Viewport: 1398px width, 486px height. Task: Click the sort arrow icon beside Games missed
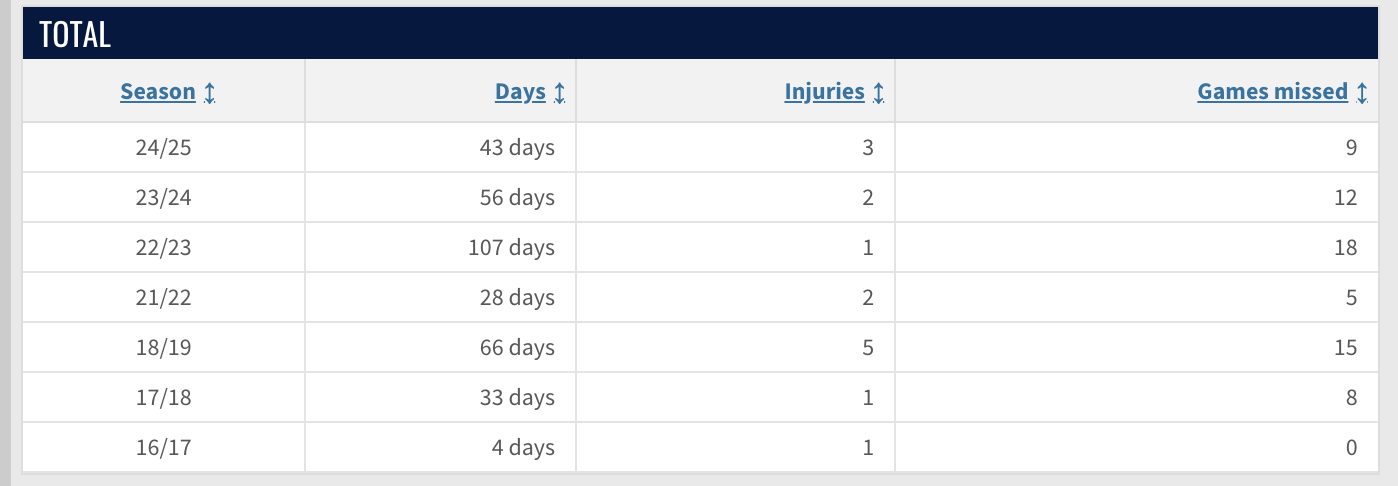(1362, 93)
